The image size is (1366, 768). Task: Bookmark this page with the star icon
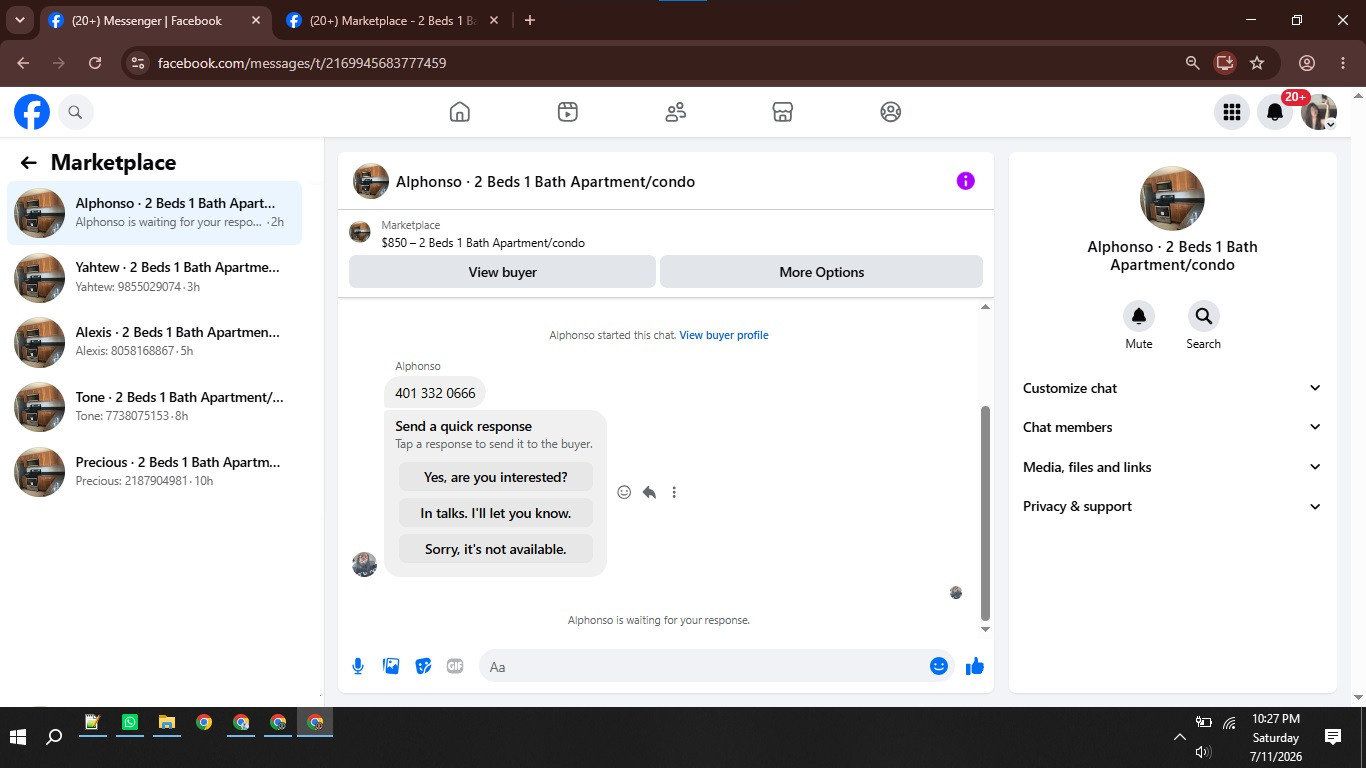[x=1257, y=63]
